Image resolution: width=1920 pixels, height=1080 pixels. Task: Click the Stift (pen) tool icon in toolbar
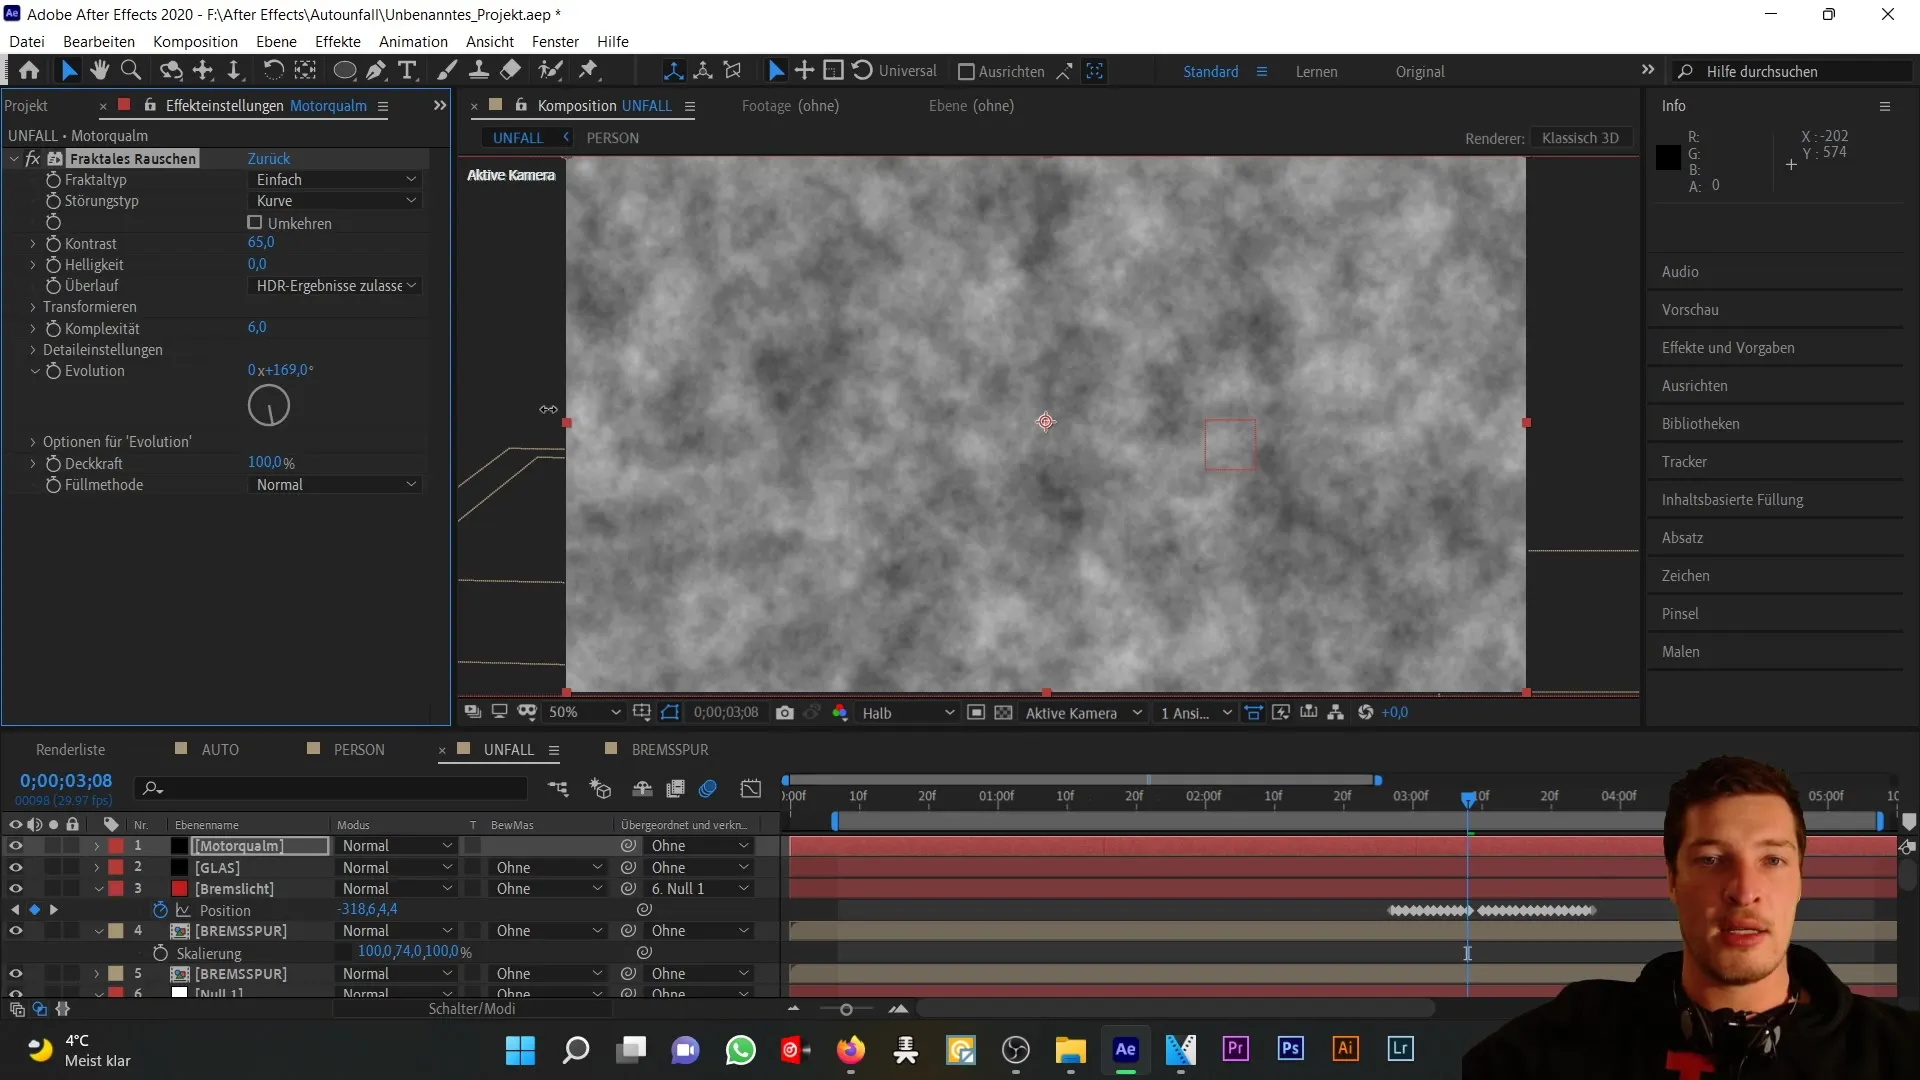click(376, 71)
